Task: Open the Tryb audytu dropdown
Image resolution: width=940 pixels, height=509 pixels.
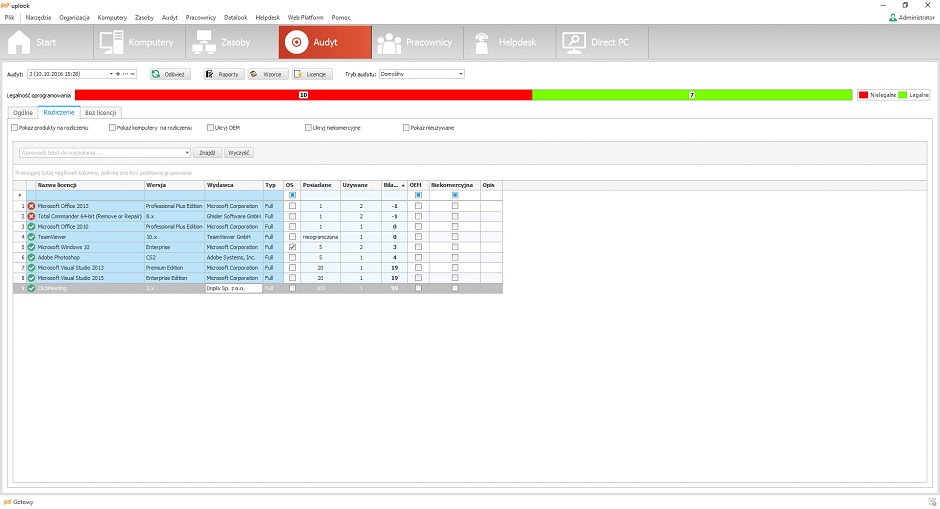Action: 460,74
